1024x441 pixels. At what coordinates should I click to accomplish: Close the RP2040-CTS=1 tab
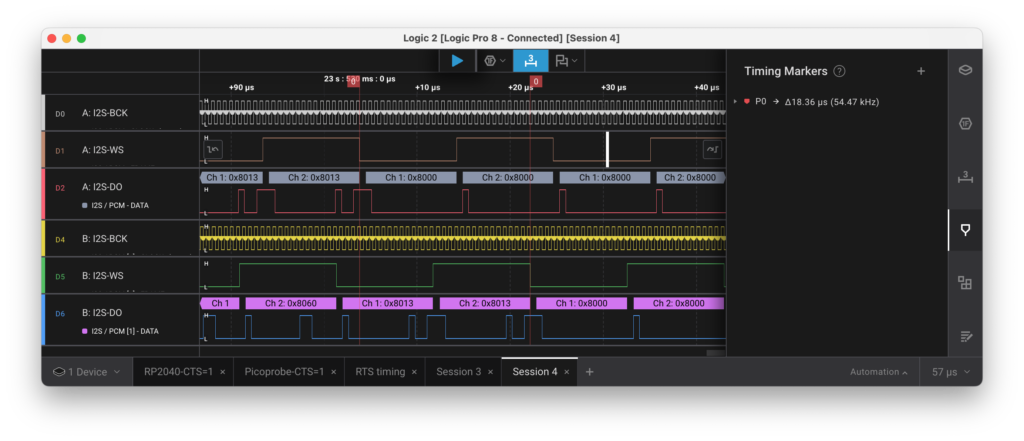pyautogui.click(x=223, y=372)
